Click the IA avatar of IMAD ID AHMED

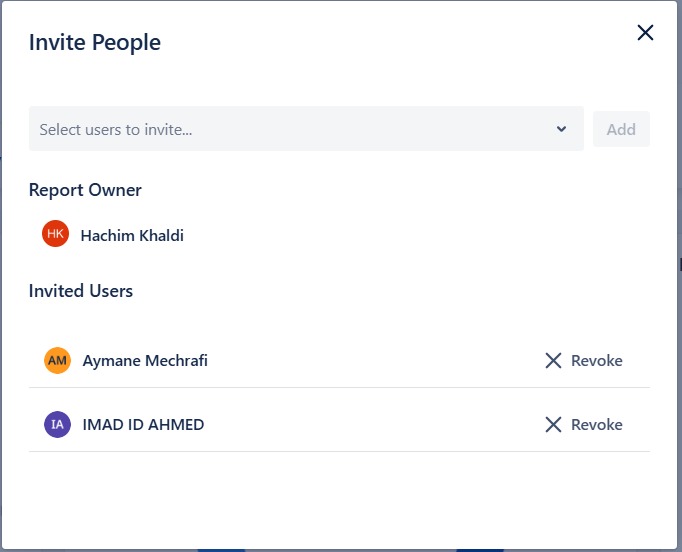(57, 425)
